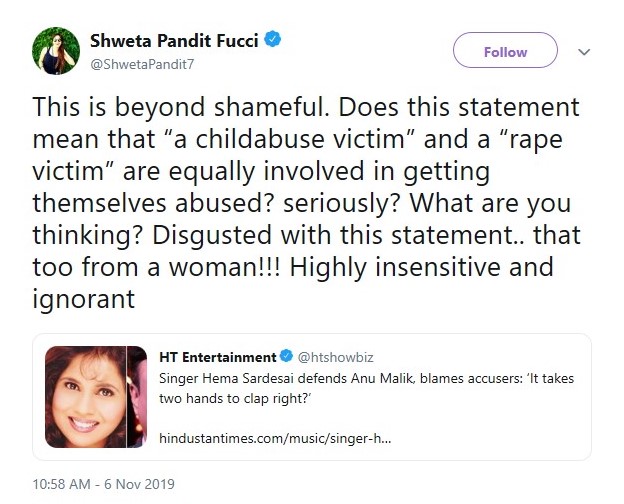Open the quoted tweet headline about Hema Sardesai
Screen dimensions: 624x504
click(x=367, y=388)
